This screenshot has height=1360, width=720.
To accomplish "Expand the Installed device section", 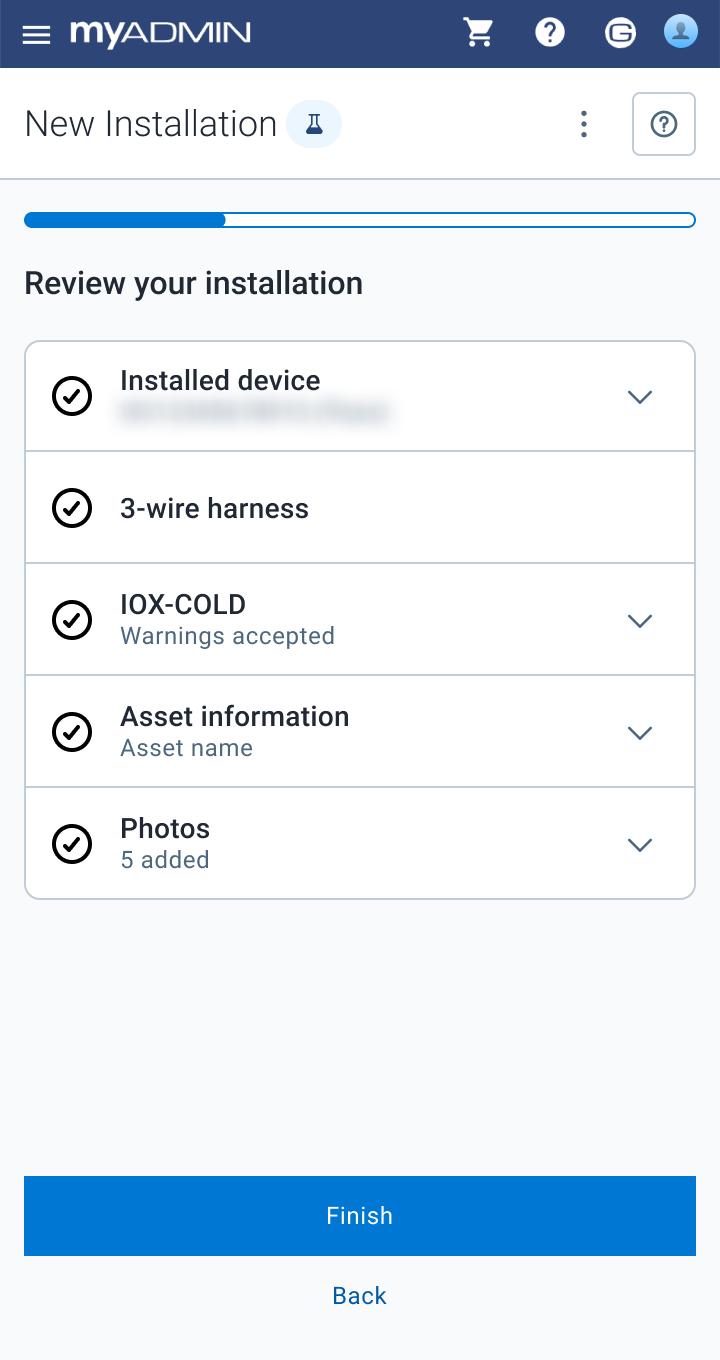I will coord(640,397).
